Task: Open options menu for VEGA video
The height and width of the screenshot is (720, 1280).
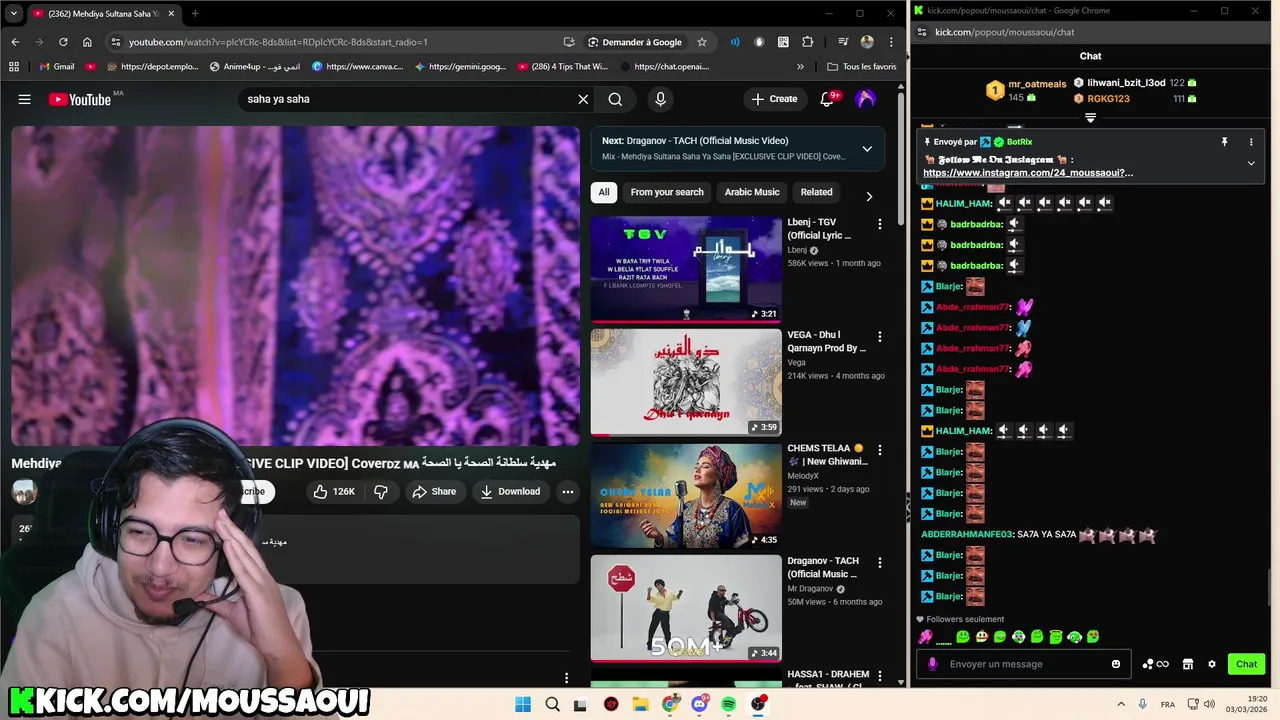Action: pos(880,337)
